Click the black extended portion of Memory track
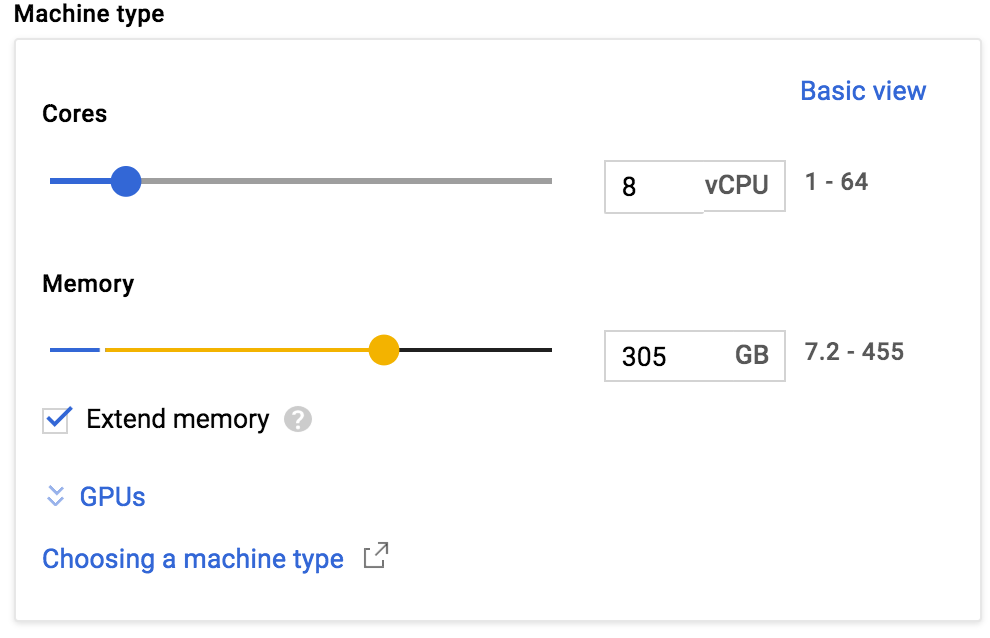This screenshot has height=638, width=990. point(476,350)
